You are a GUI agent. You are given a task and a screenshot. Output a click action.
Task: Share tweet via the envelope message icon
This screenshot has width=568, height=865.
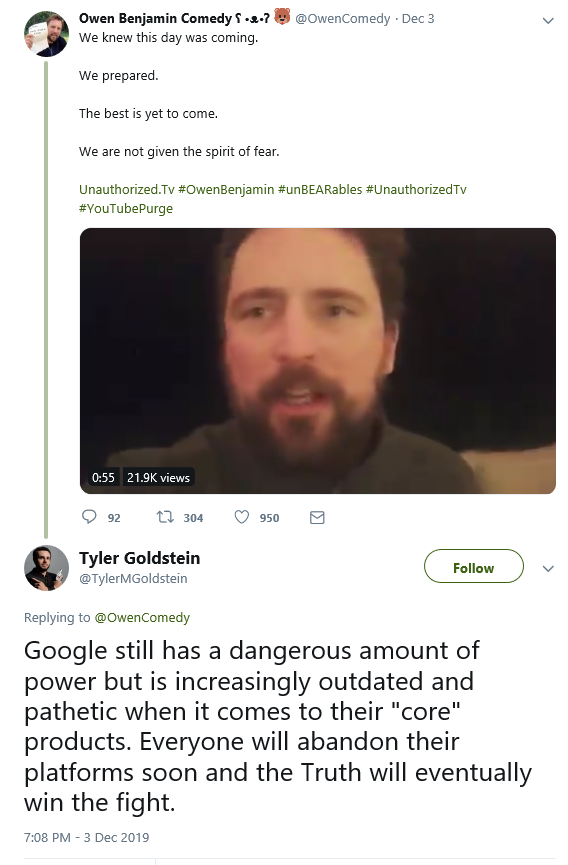(x=317, y=517)
